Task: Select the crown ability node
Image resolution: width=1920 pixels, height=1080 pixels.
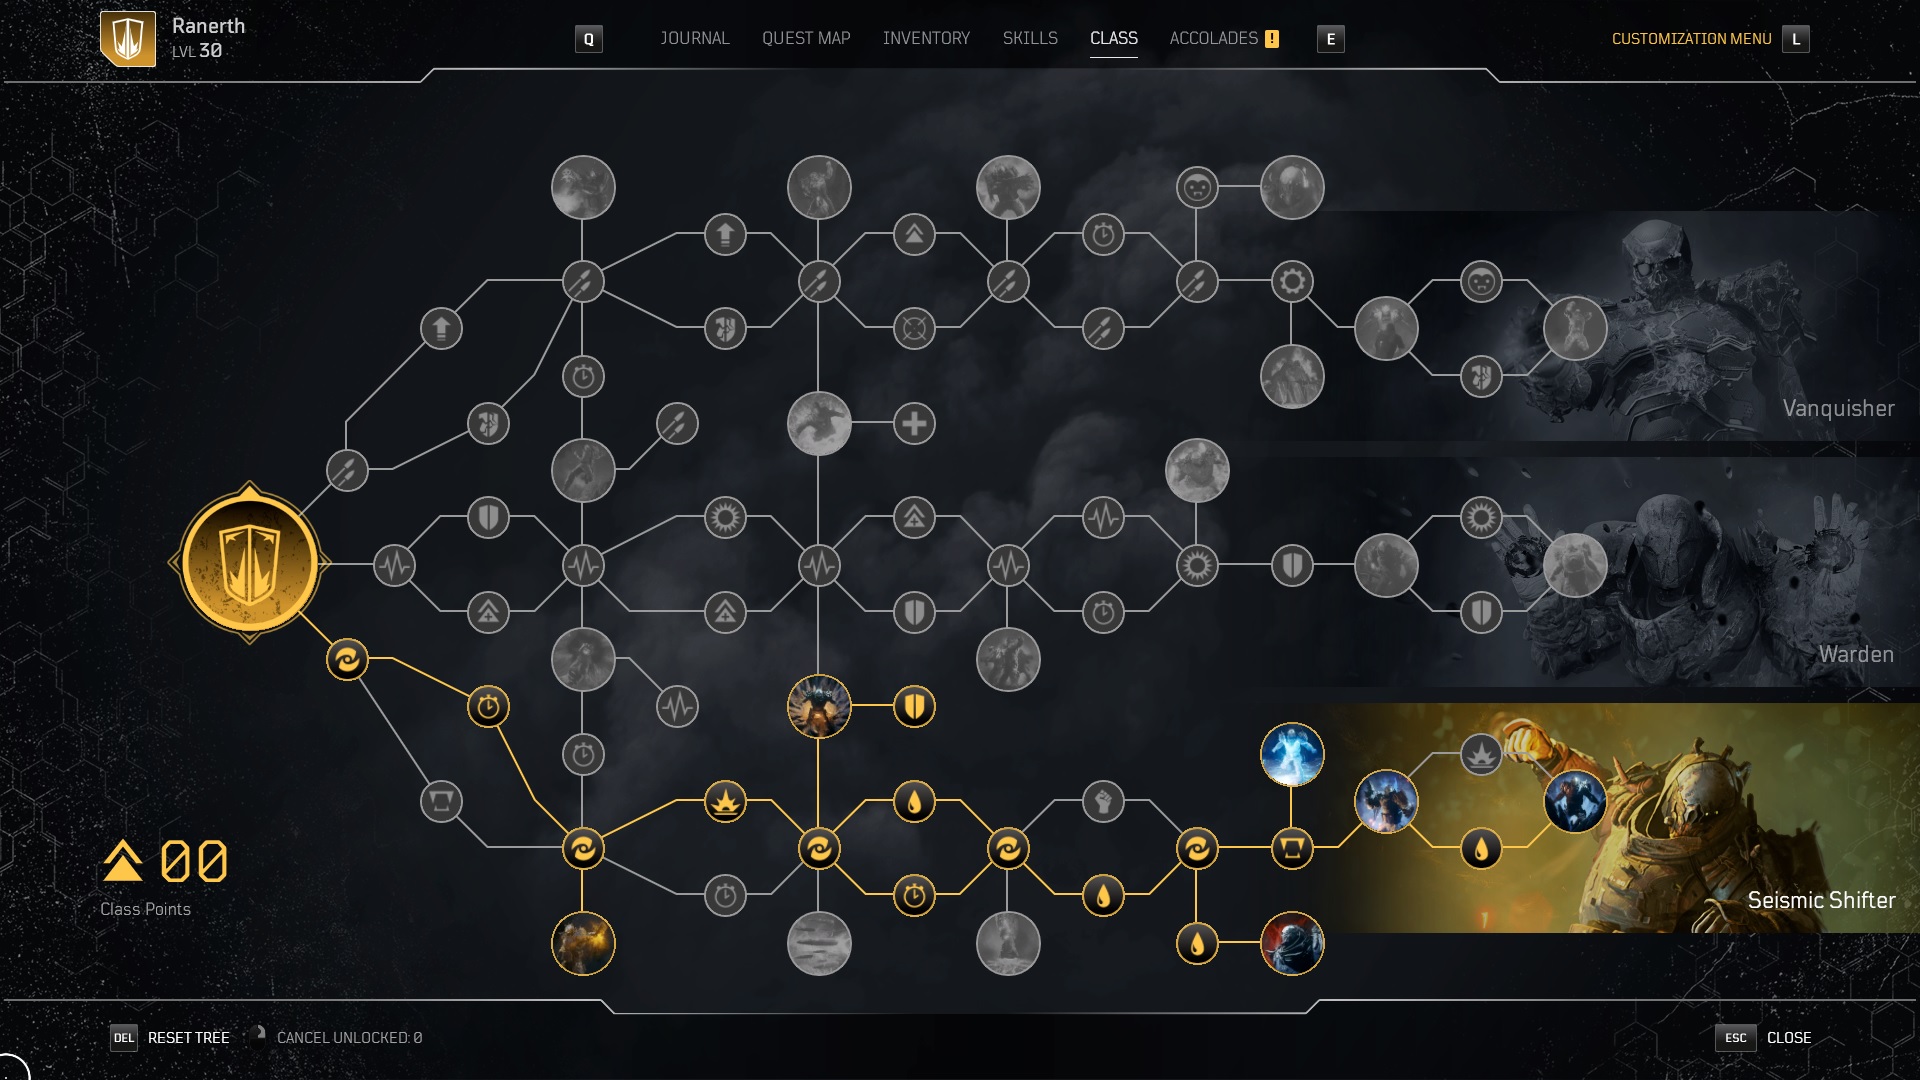Action: [725, 800]
